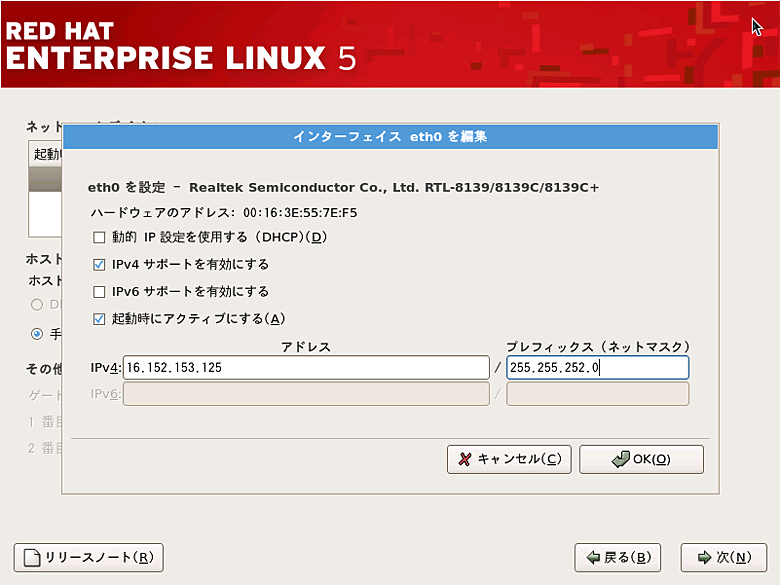Click the インターフェイス eth0 を編集 title bar
The height and width of the screenshot is (585, 780).
tap(390, 136)
